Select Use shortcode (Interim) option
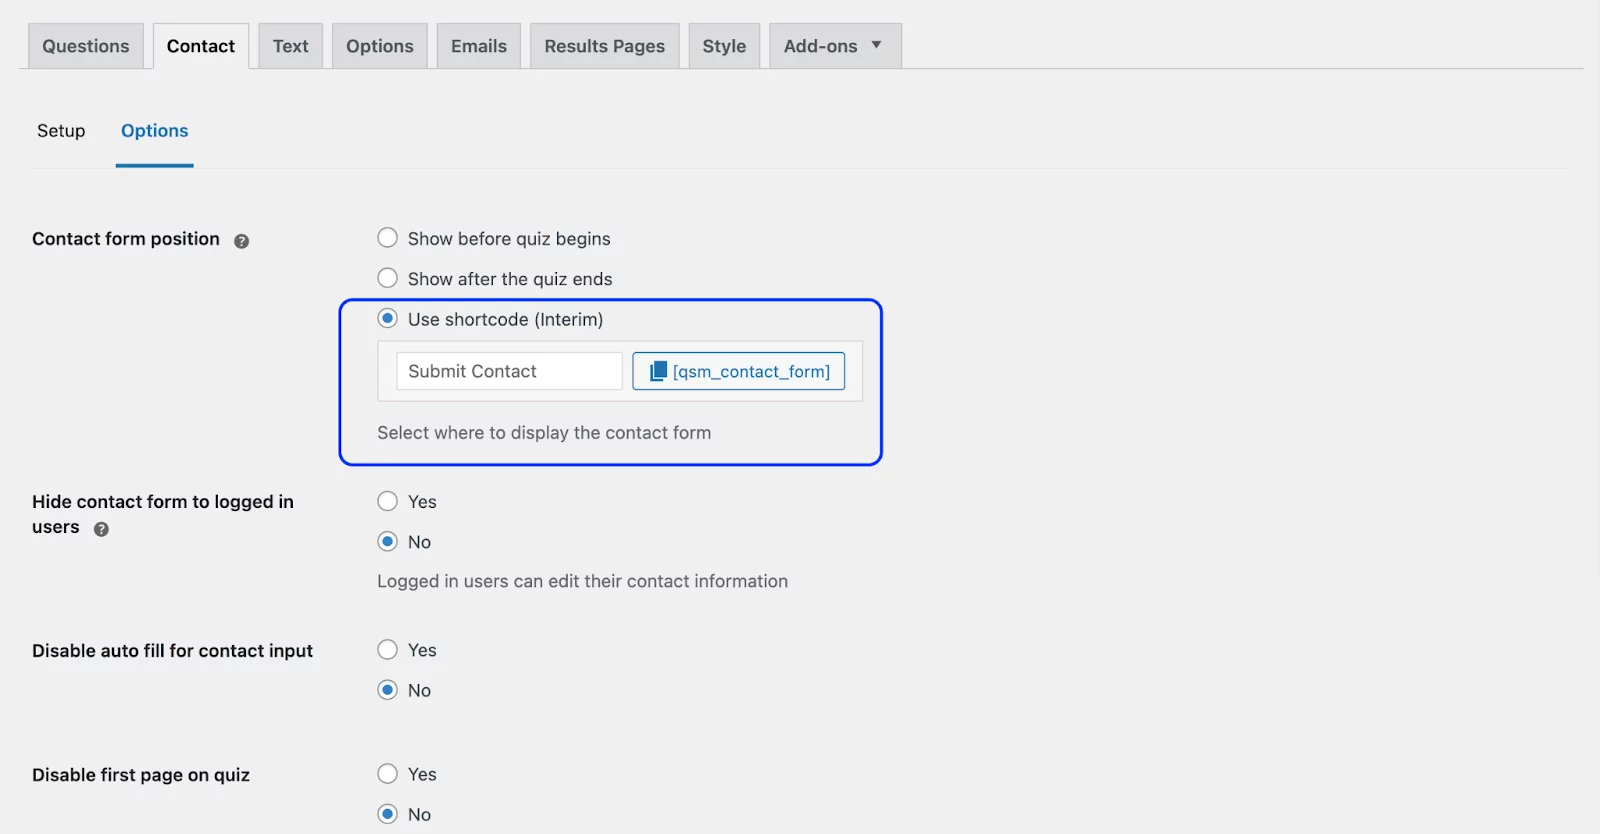 388,319
